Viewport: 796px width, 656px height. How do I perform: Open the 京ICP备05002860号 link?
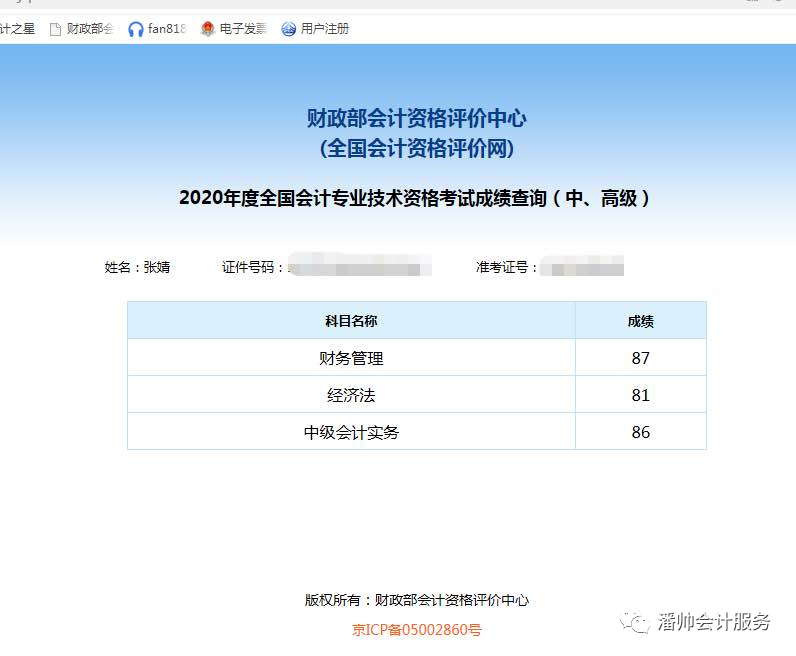tap(417, 630)
